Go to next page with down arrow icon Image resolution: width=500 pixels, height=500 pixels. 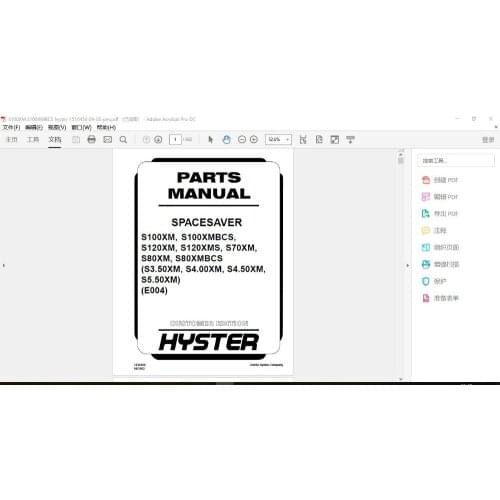click(158, 140)
